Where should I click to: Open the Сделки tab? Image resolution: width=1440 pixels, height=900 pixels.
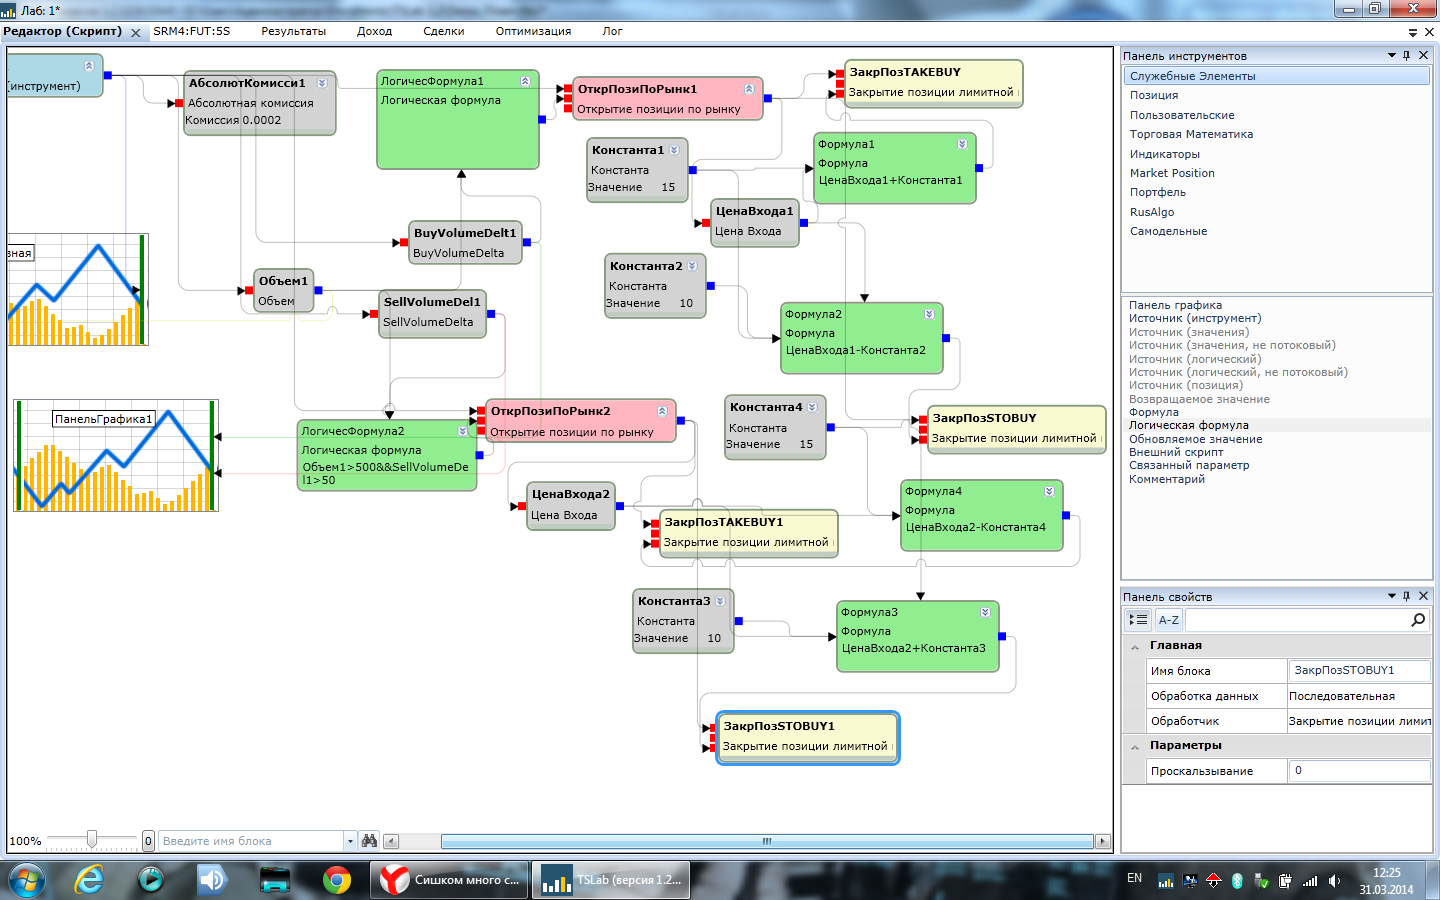[x=444, y=31]
